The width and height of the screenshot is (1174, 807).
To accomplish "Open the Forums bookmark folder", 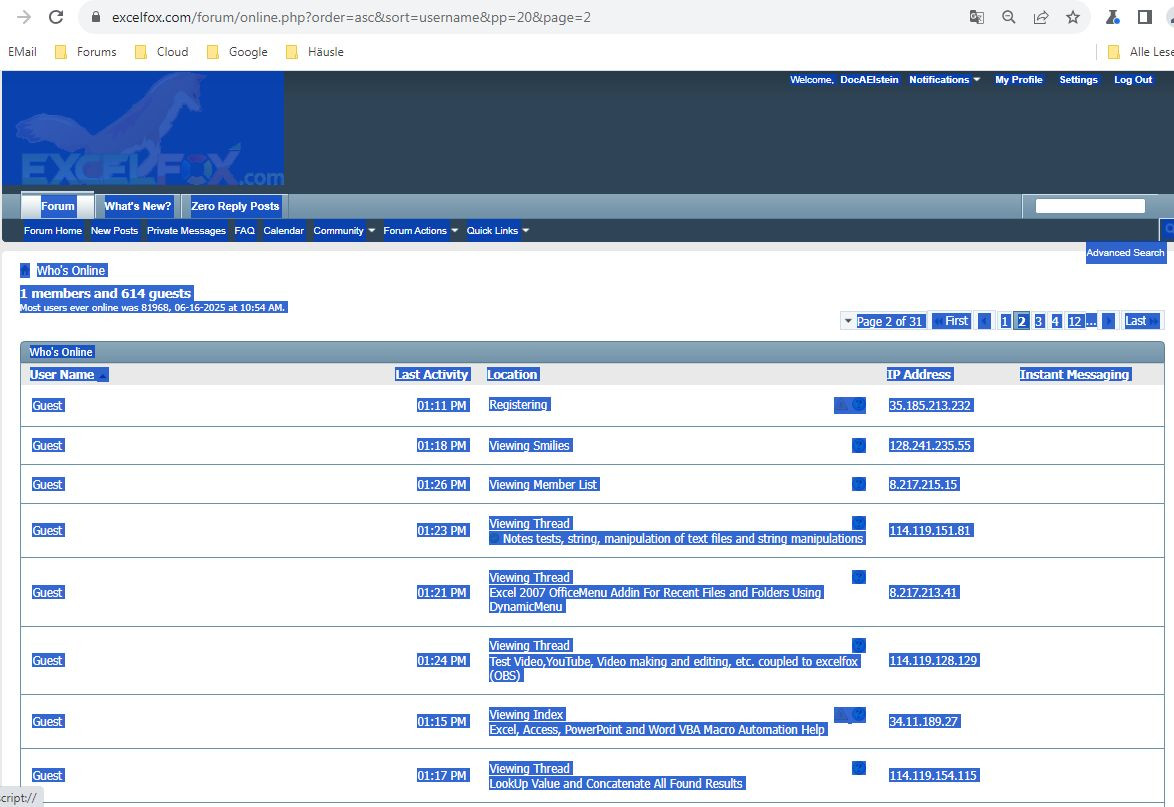I will [85, 52].
